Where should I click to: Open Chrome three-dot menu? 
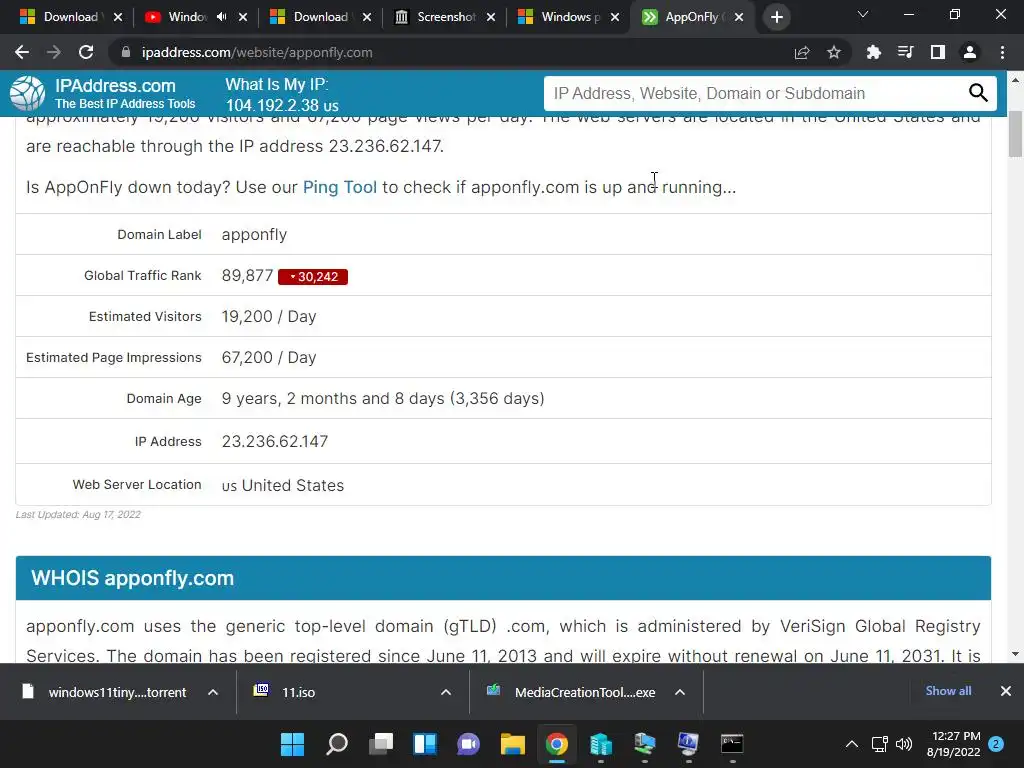(x=1002, y=52)
